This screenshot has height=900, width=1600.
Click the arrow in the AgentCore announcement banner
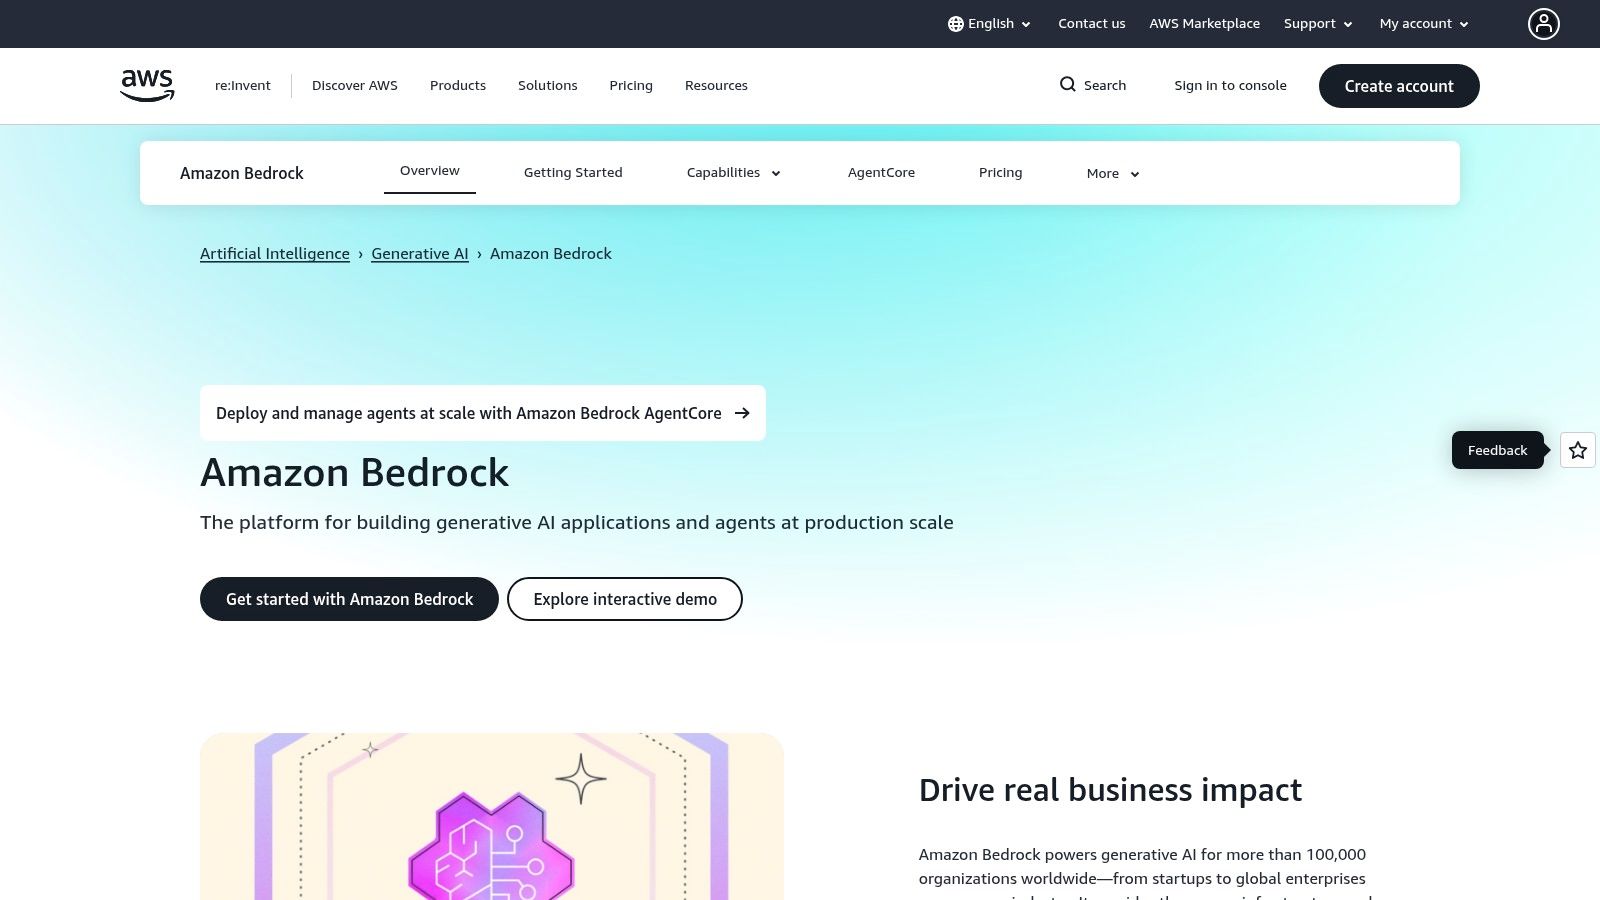[742, 413]
